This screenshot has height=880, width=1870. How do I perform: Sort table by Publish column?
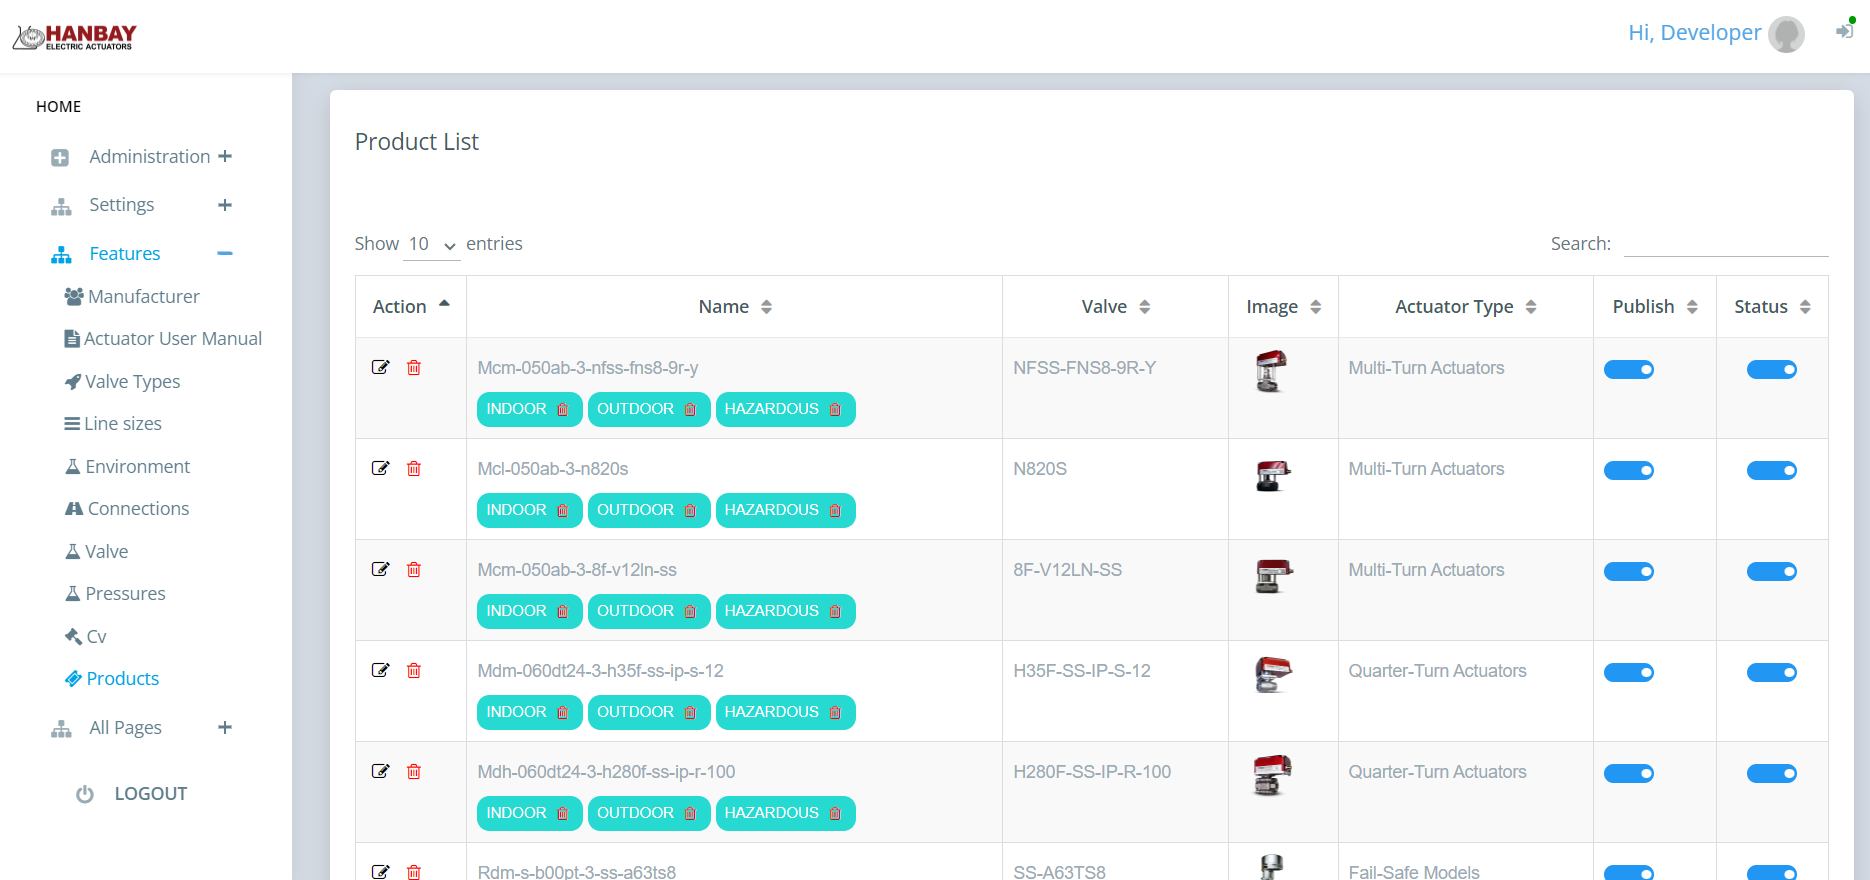click(1655, 307)
